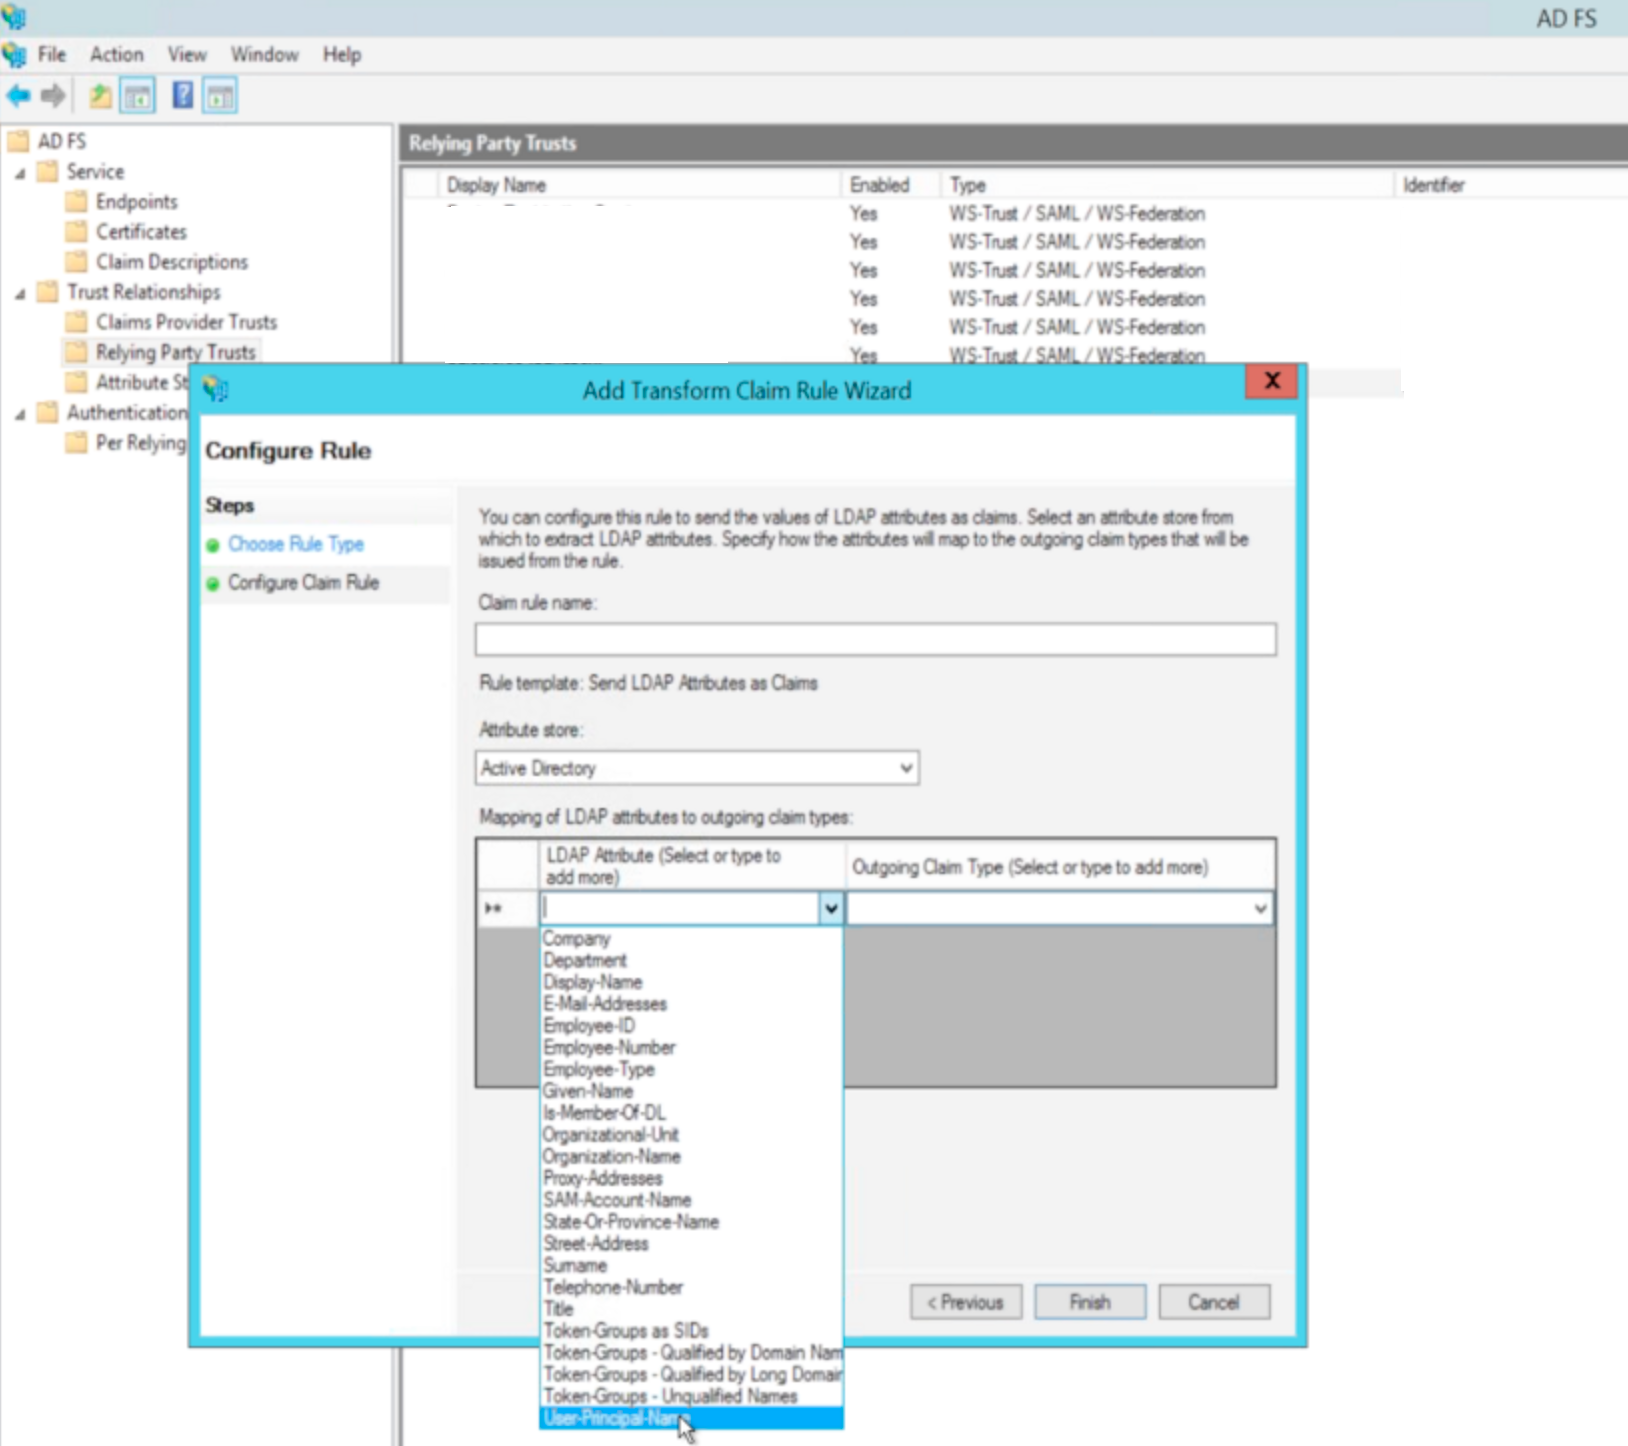This screenshot has width=1628, height=1446.
Task: Open the Window menu
Action: (x=265, y=54)
